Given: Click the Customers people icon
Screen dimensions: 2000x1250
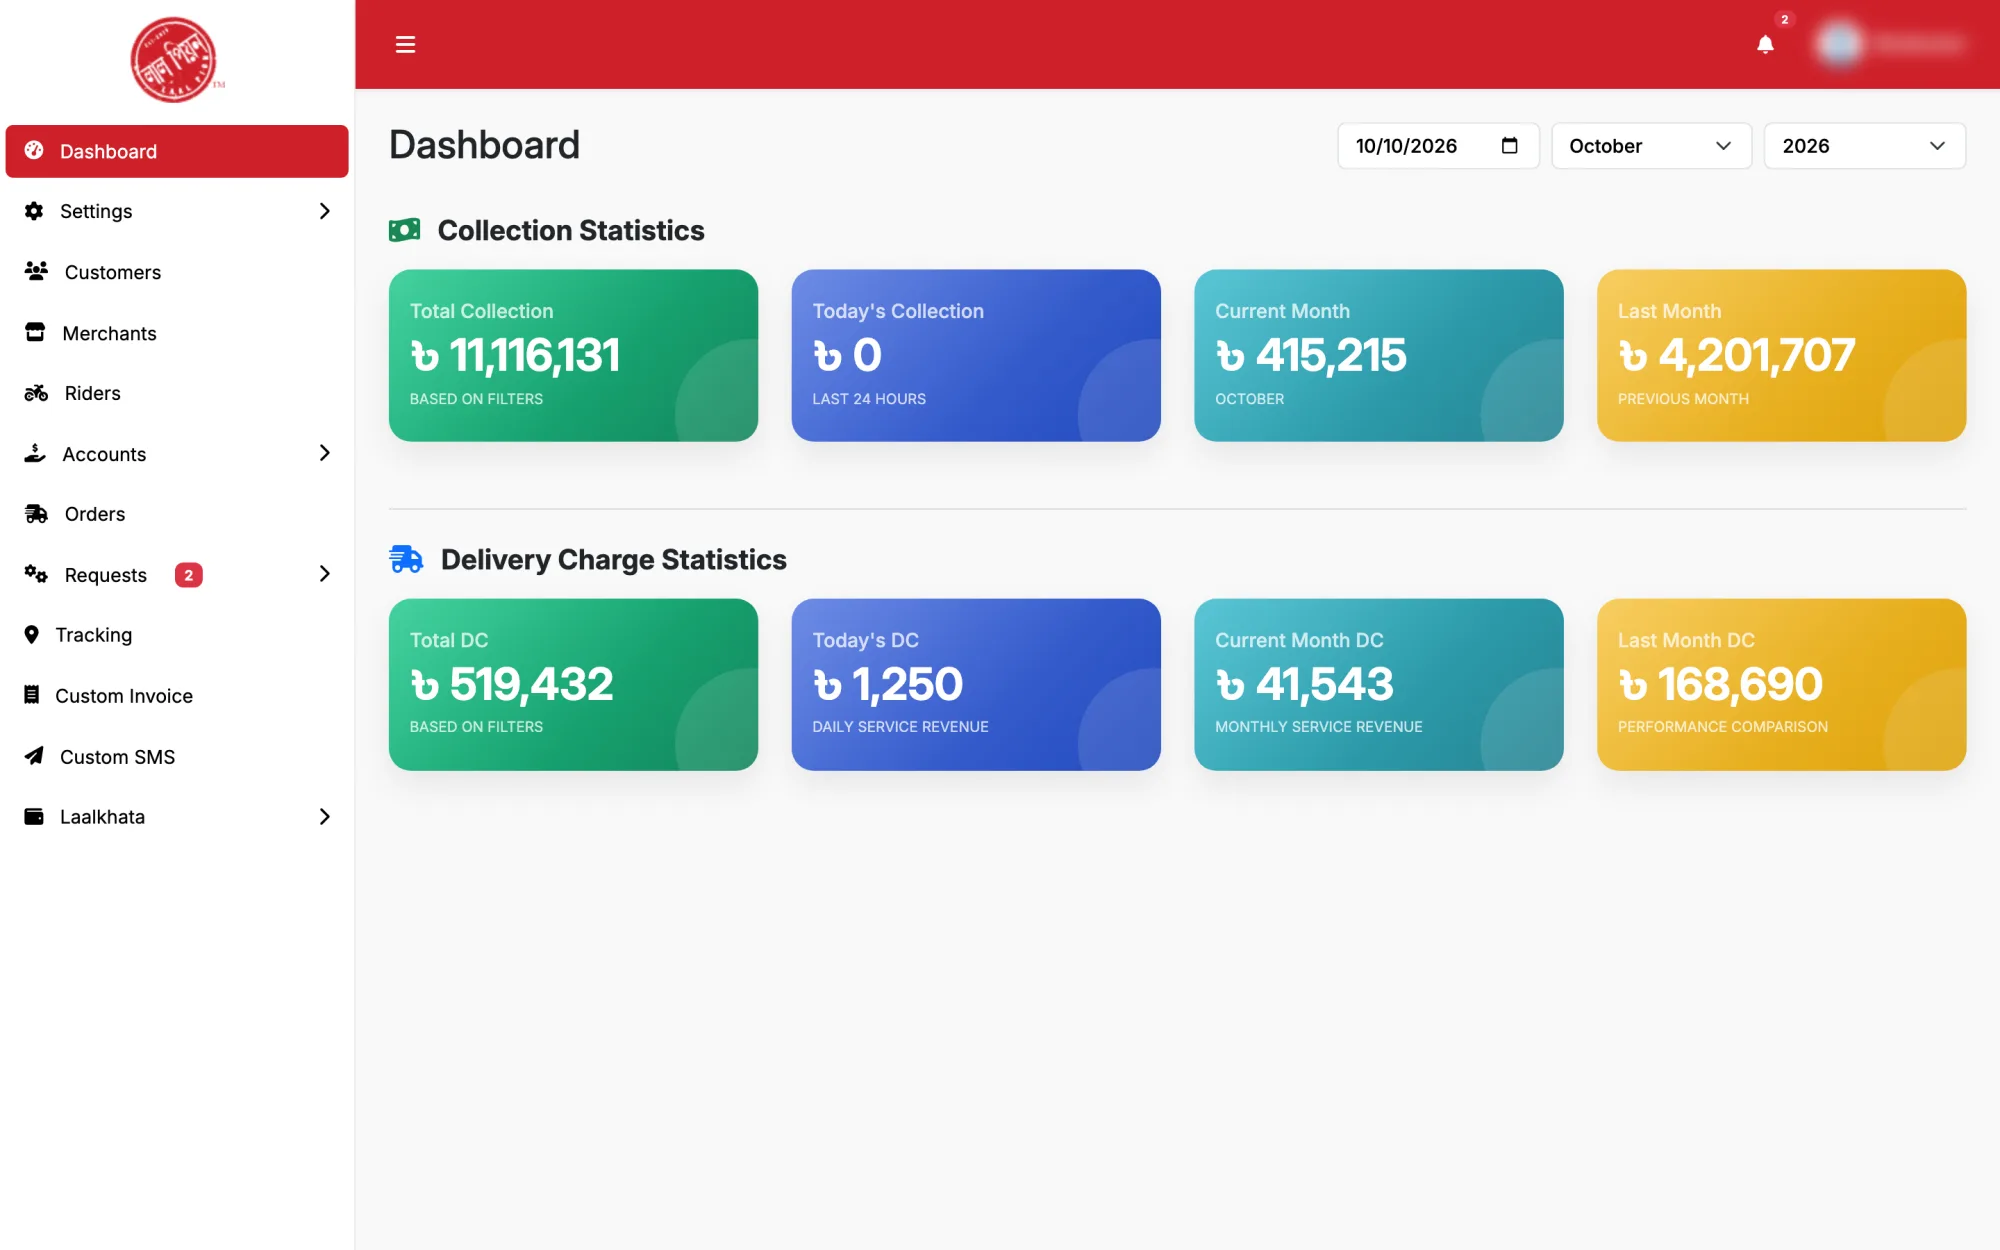Looking at the screenshot, I should 36,271.
